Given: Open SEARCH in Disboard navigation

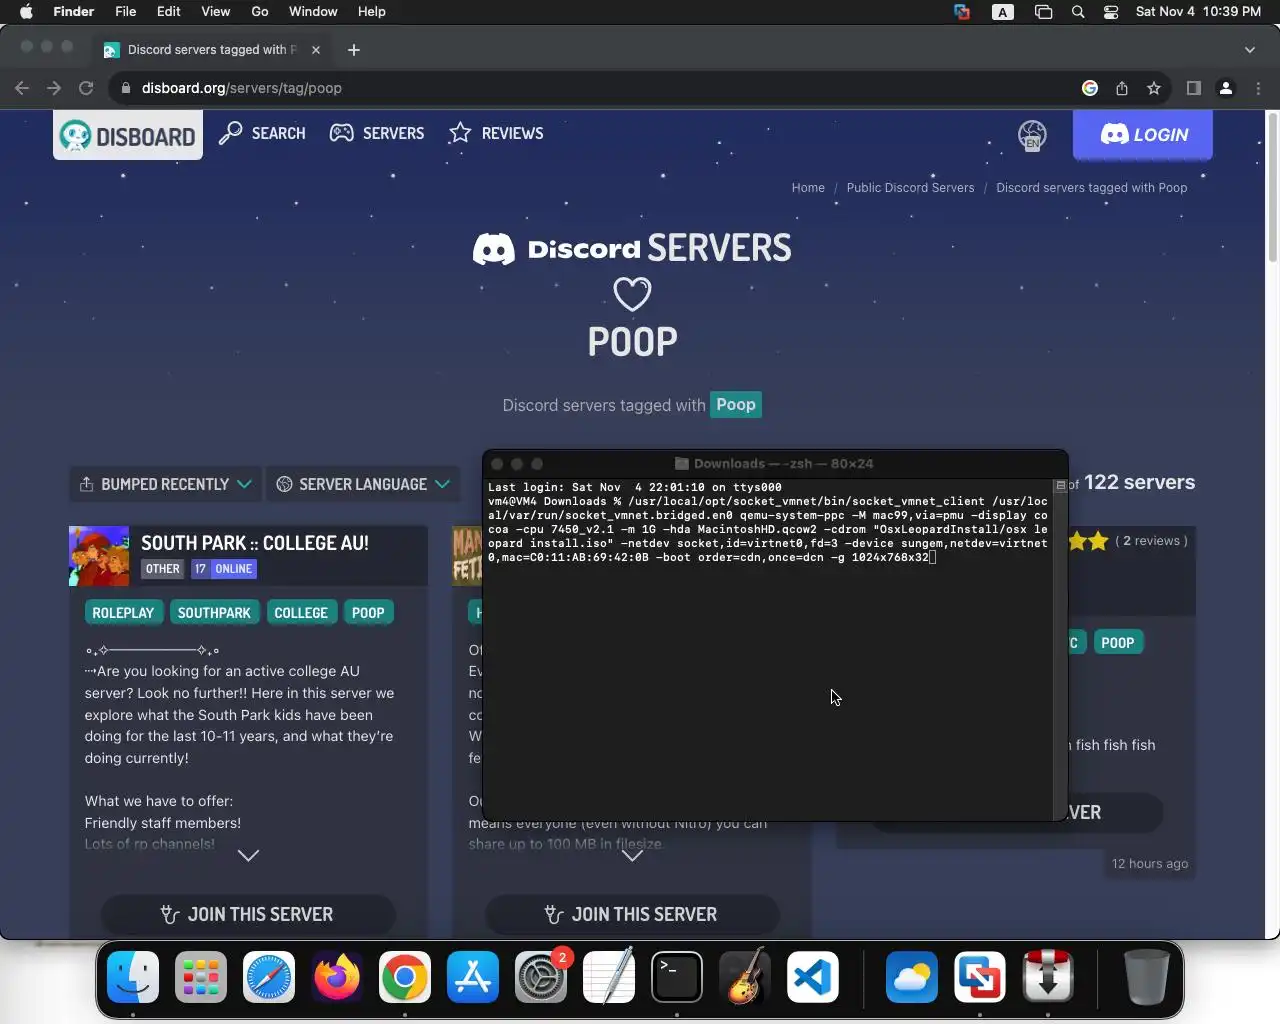Looking at the screenshot, I should tap(262, 133).
